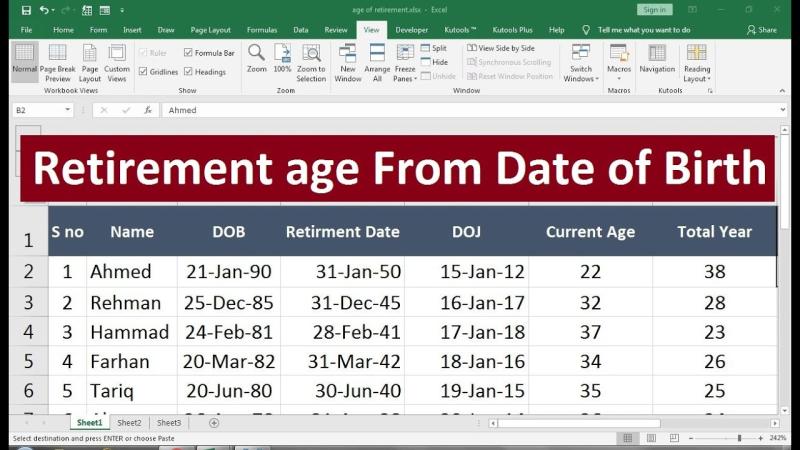Open the Zoom dialog magnifier

(257, 58)
